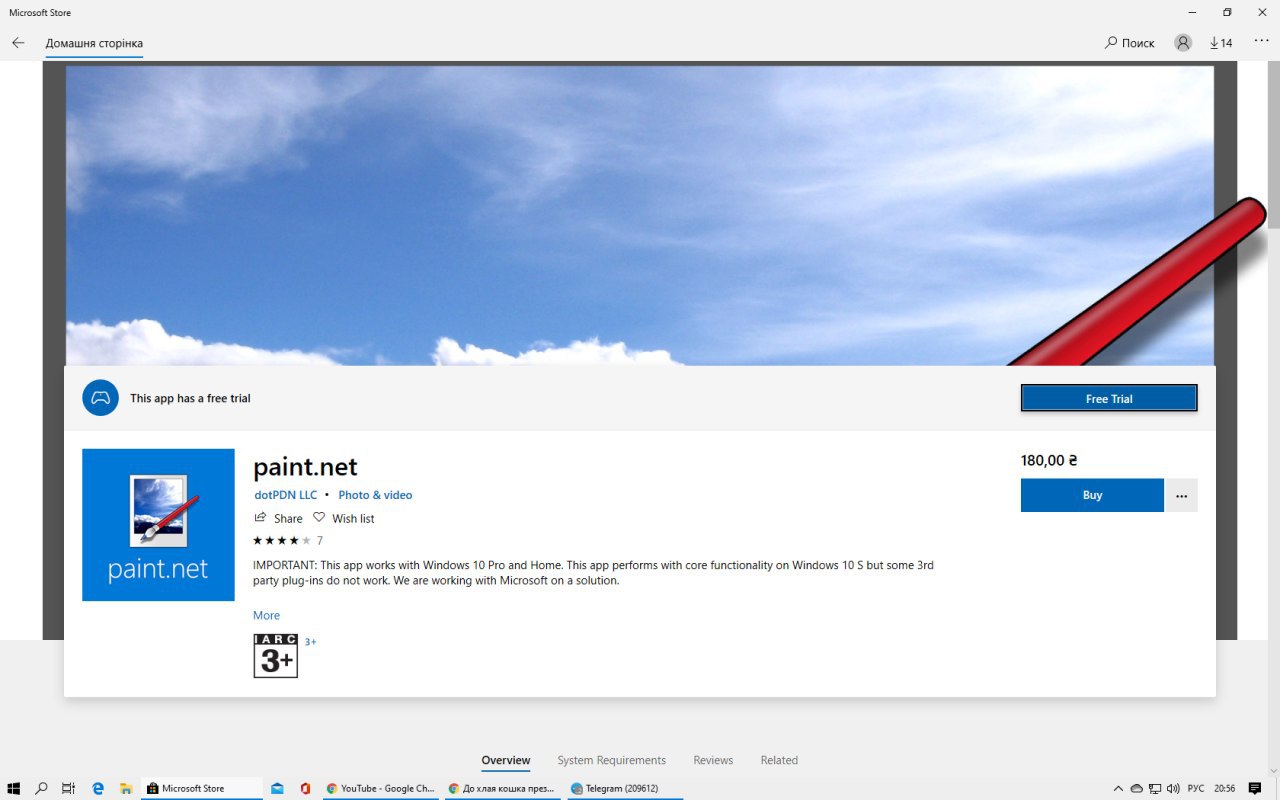Select Microsoft Store taskbar button
This screenshot has width=1280, height=800.
(202, 788)
